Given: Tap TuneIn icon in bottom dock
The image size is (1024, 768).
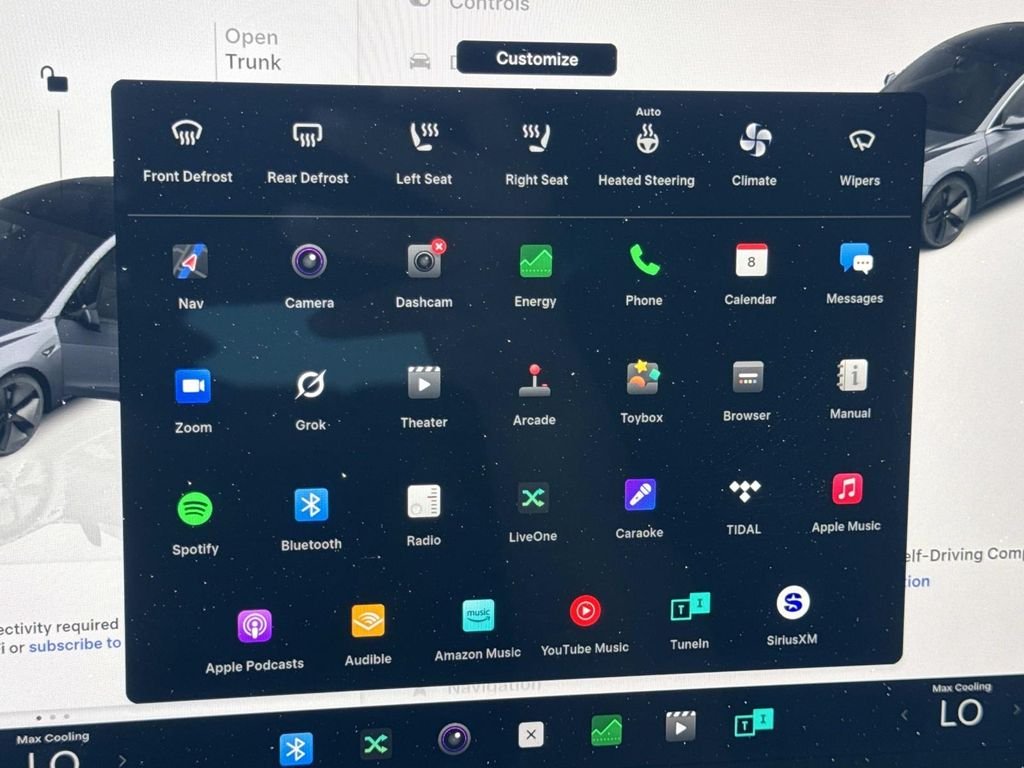Looking at the screenshot, I should tap(754, 722).
